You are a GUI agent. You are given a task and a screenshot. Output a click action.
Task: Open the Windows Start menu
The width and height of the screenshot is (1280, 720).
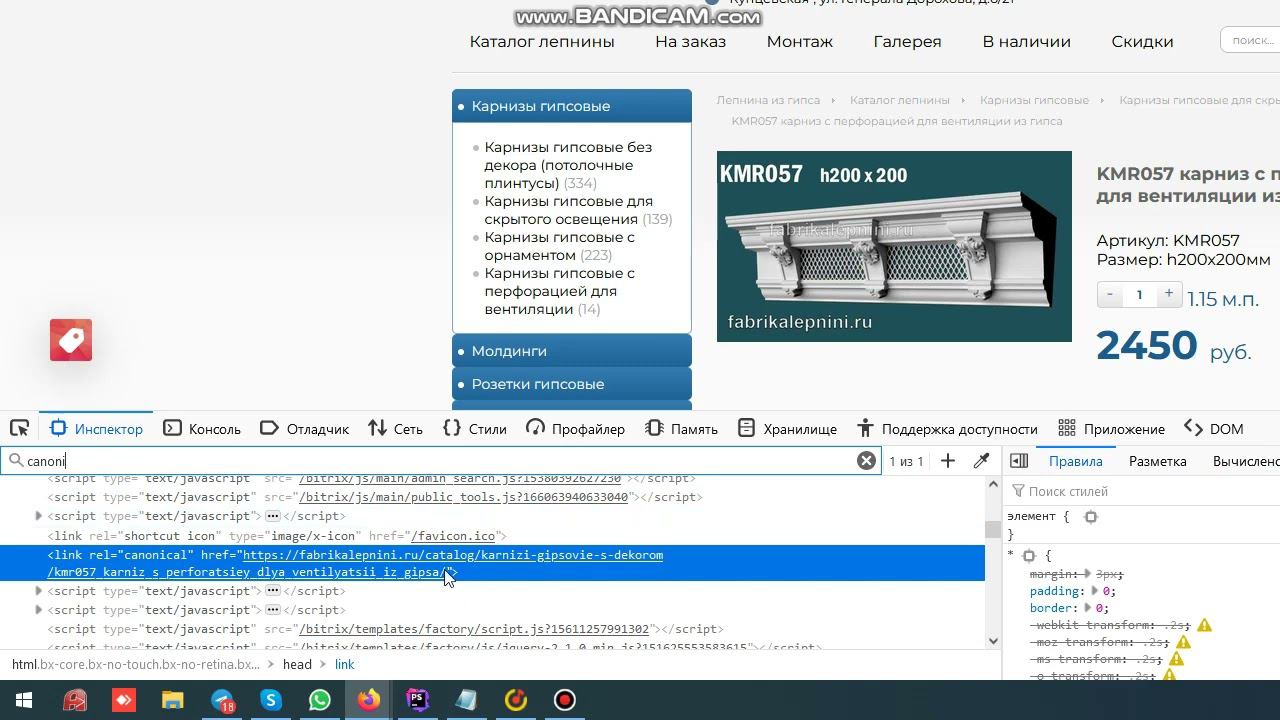click(24, 700)
